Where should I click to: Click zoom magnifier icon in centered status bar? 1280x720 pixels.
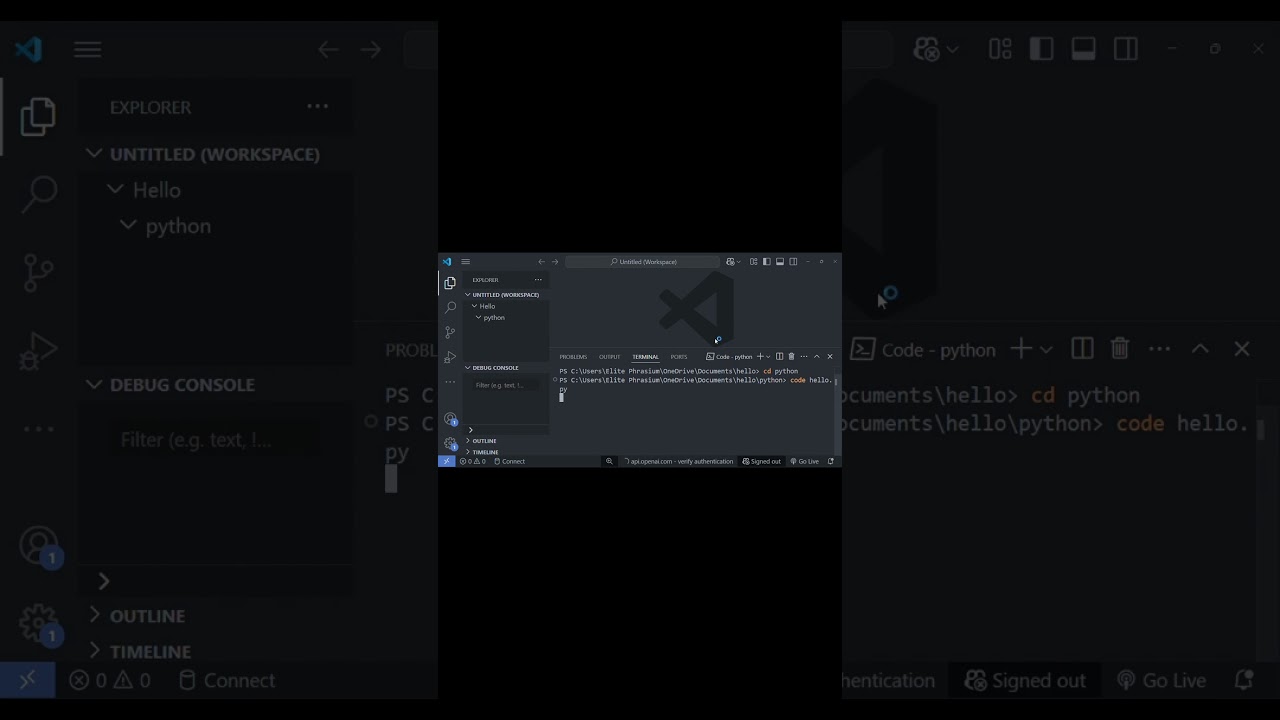[609, 461]
